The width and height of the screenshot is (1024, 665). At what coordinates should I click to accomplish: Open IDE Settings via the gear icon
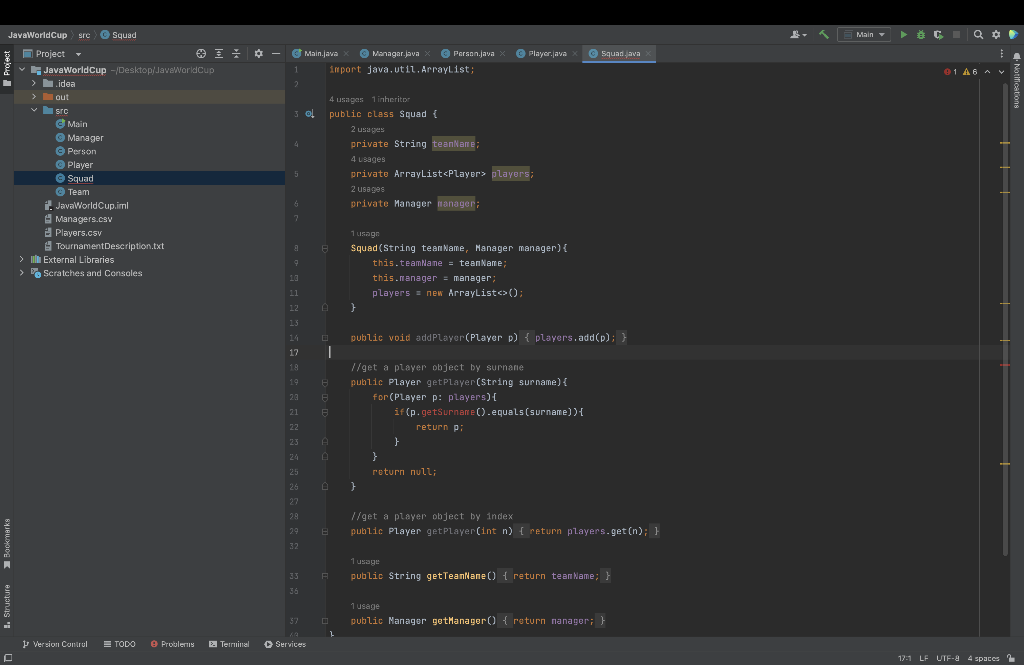[x=995, y=33]
